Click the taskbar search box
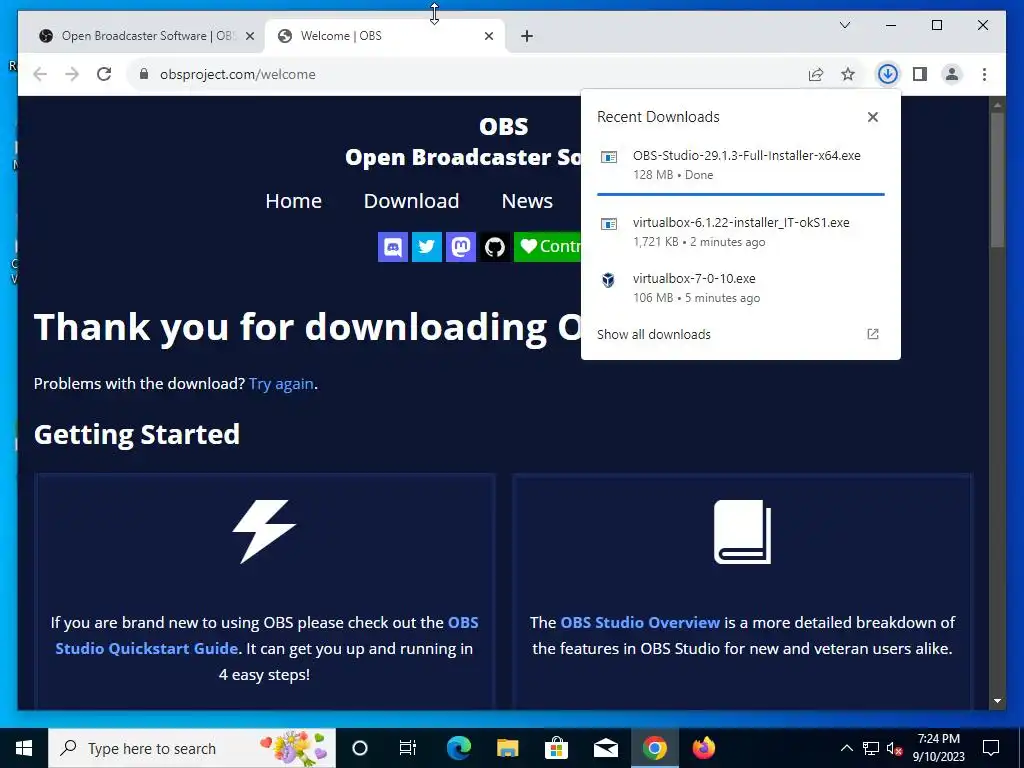Screen dimensions: 1024x768 [192, 748]
